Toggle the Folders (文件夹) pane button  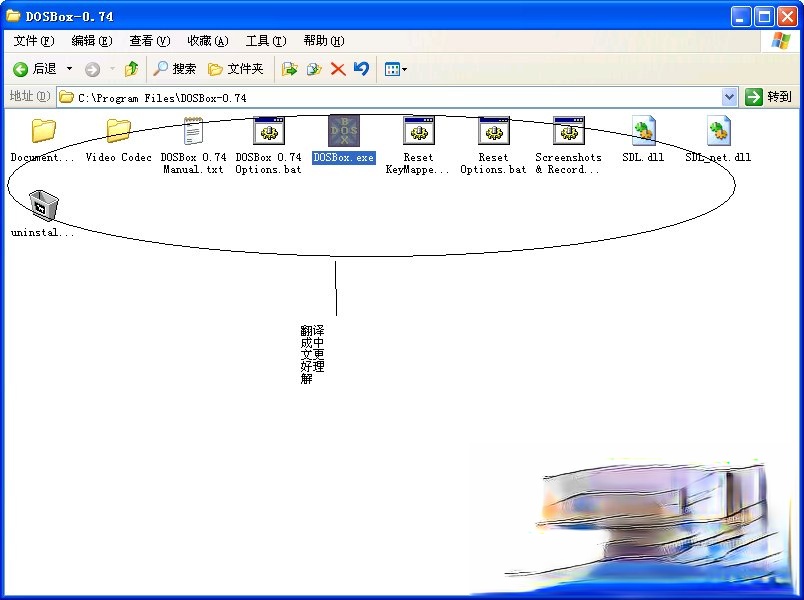click(x=236, y=69)
